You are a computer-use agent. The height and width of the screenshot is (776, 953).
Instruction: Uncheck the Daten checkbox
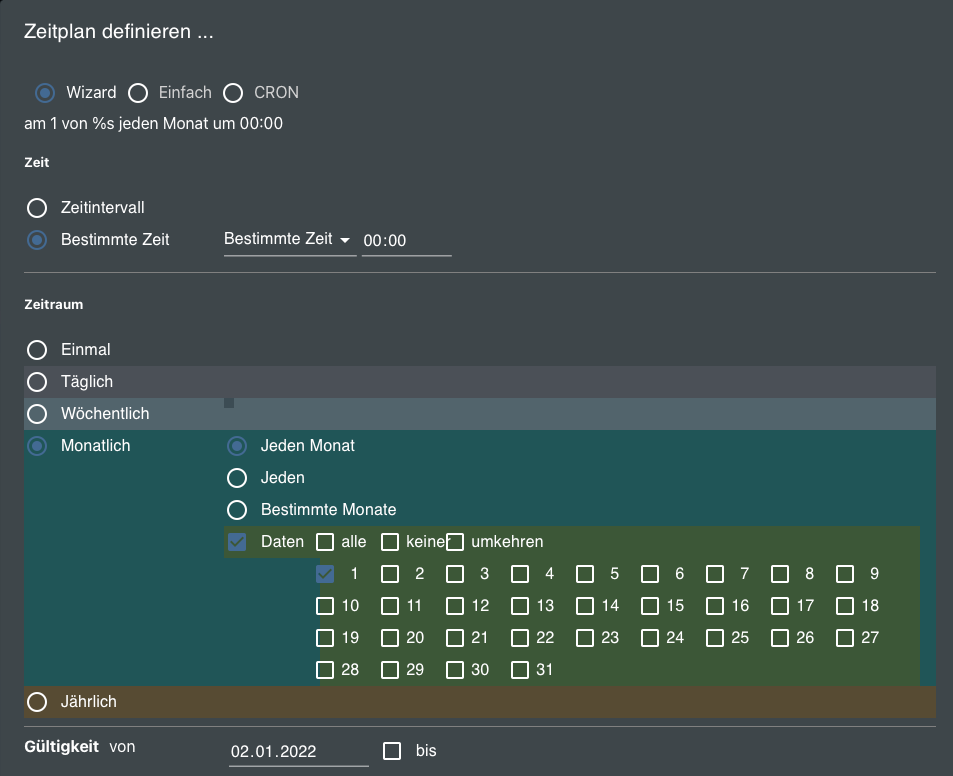(x=237, y=542)
